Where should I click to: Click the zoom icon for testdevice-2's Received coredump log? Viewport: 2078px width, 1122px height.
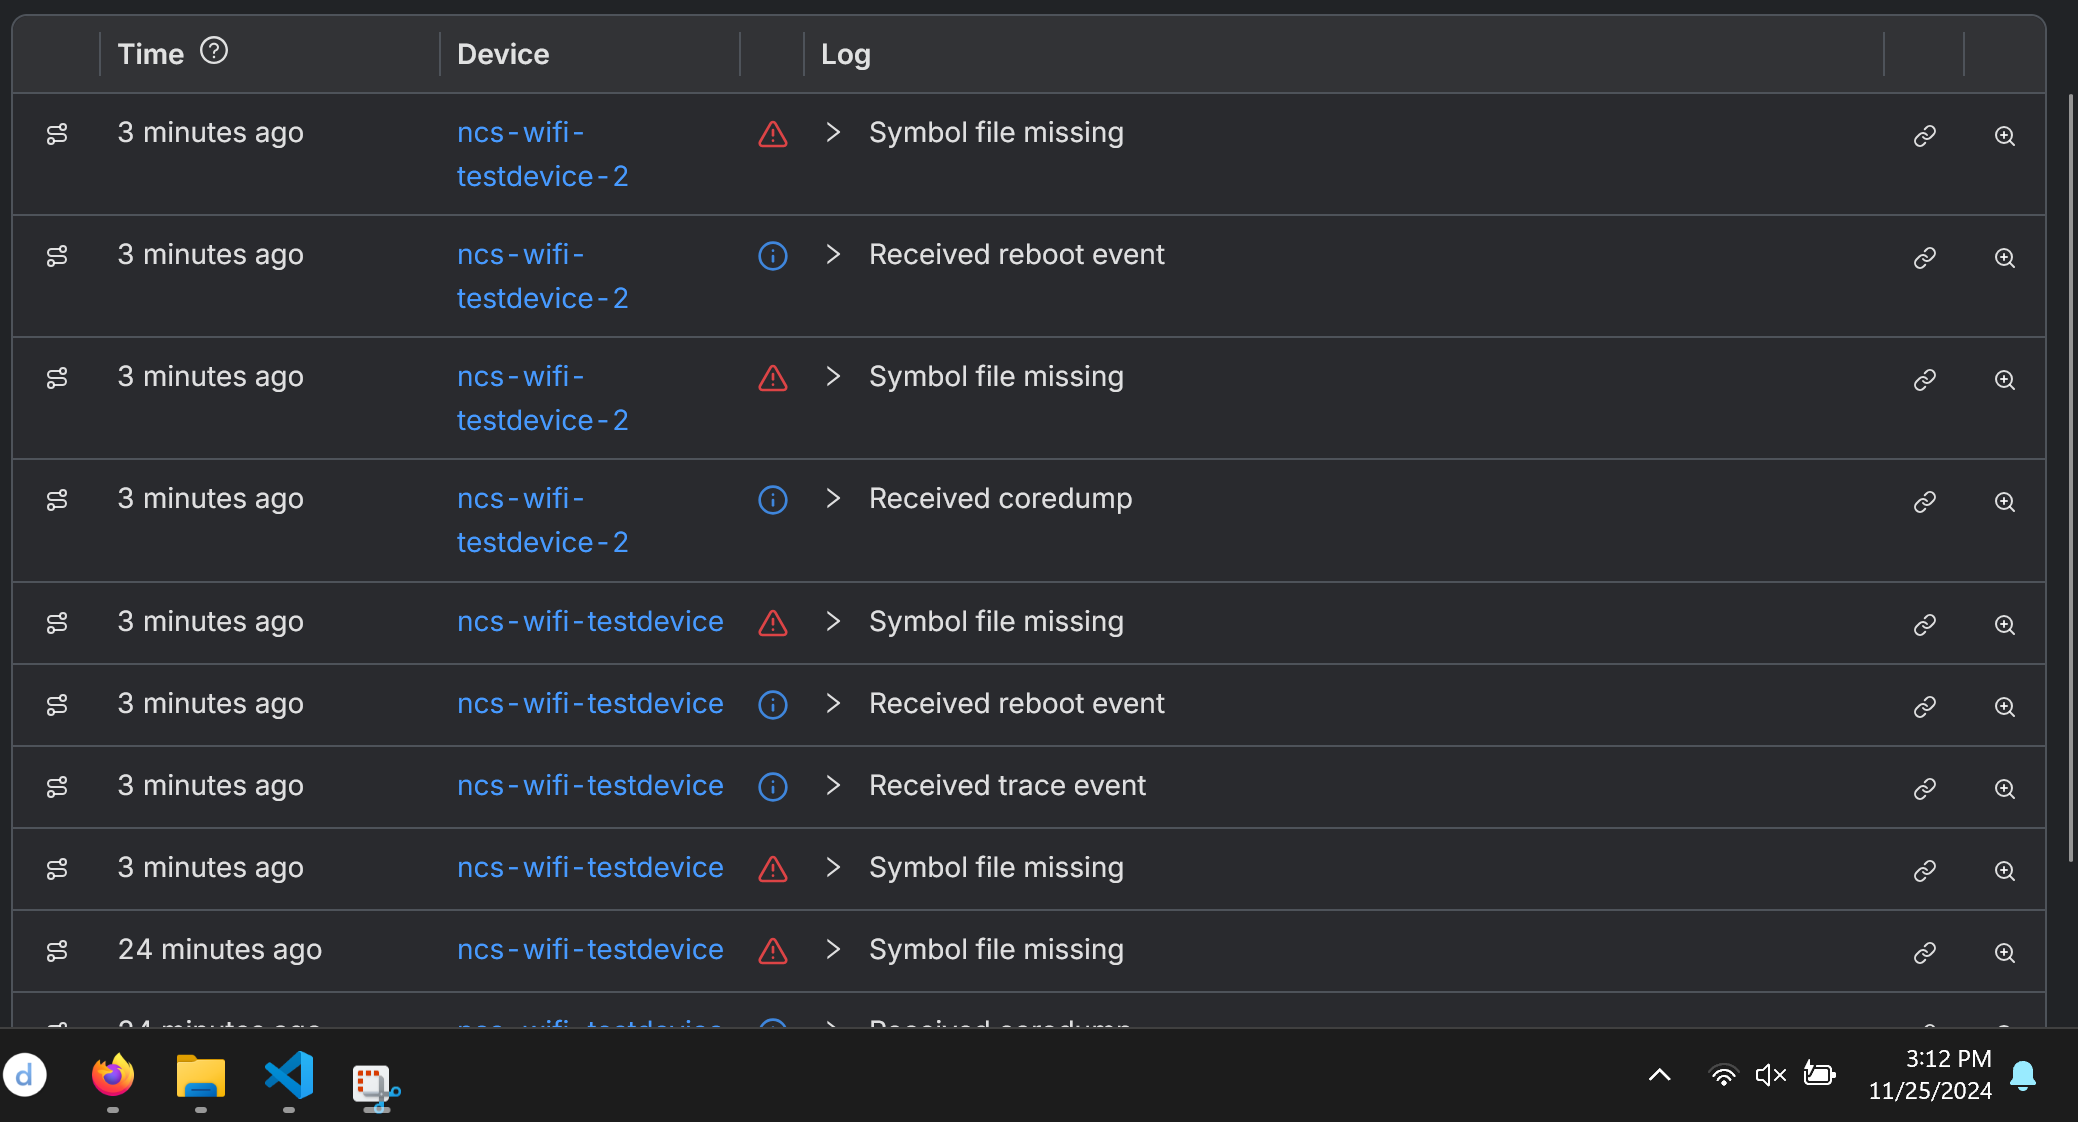pyautogui.click(x=2005, y=502)
